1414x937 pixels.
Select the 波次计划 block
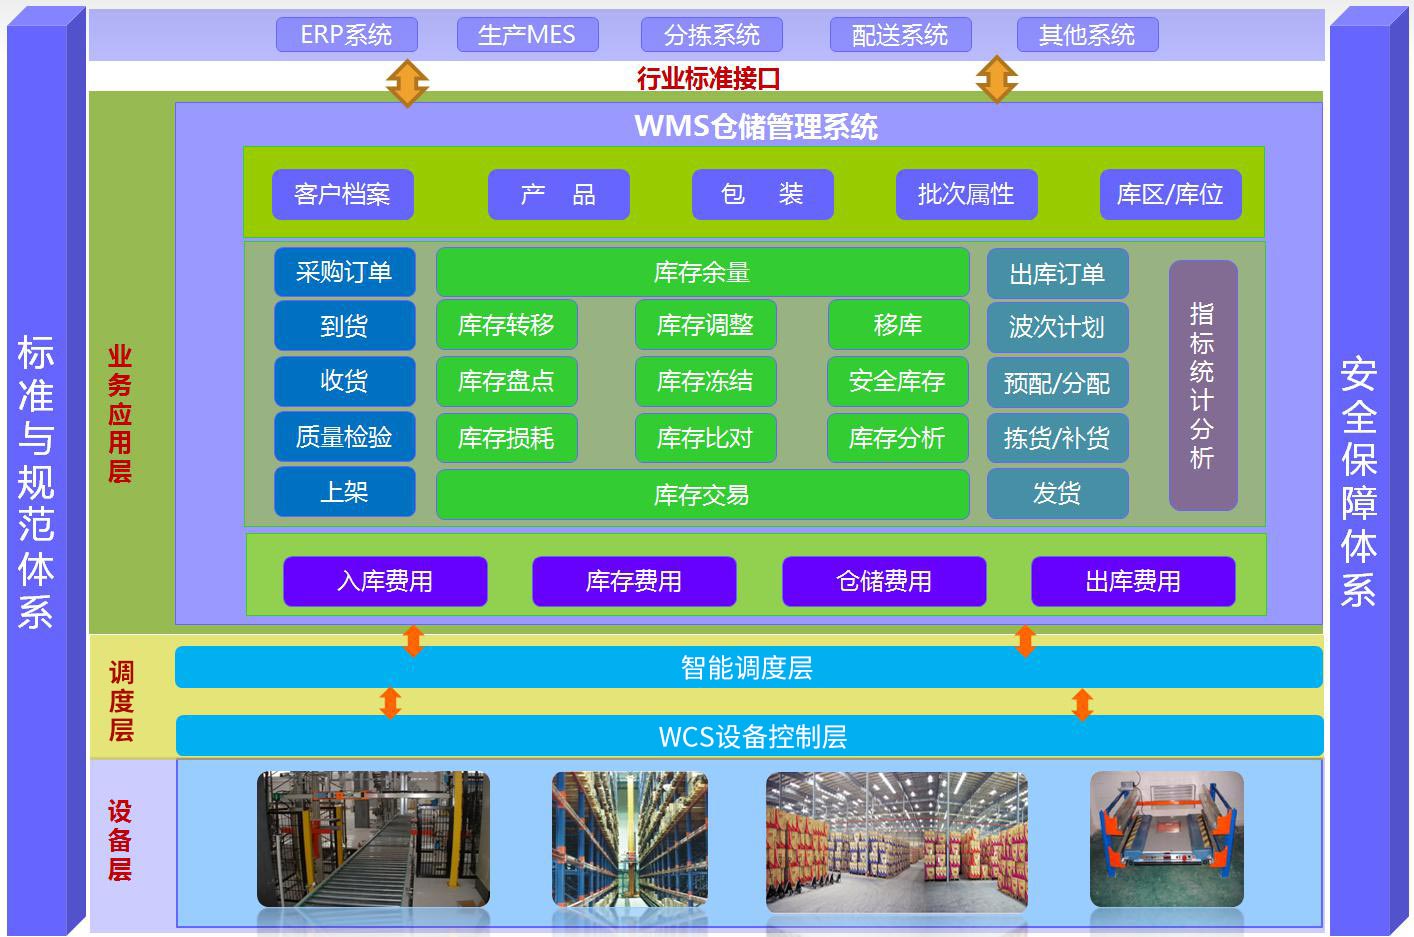click(1057, 327)
